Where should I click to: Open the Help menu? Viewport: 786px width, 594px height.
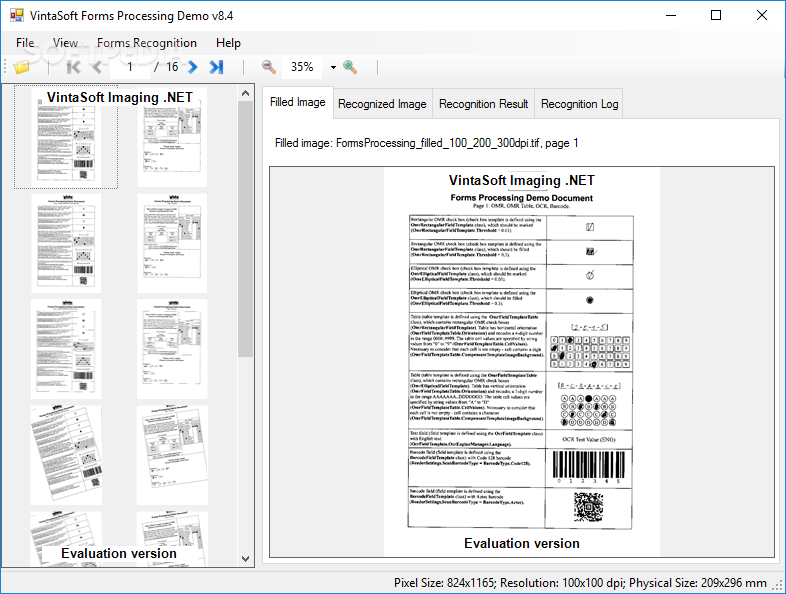point(228,43)
